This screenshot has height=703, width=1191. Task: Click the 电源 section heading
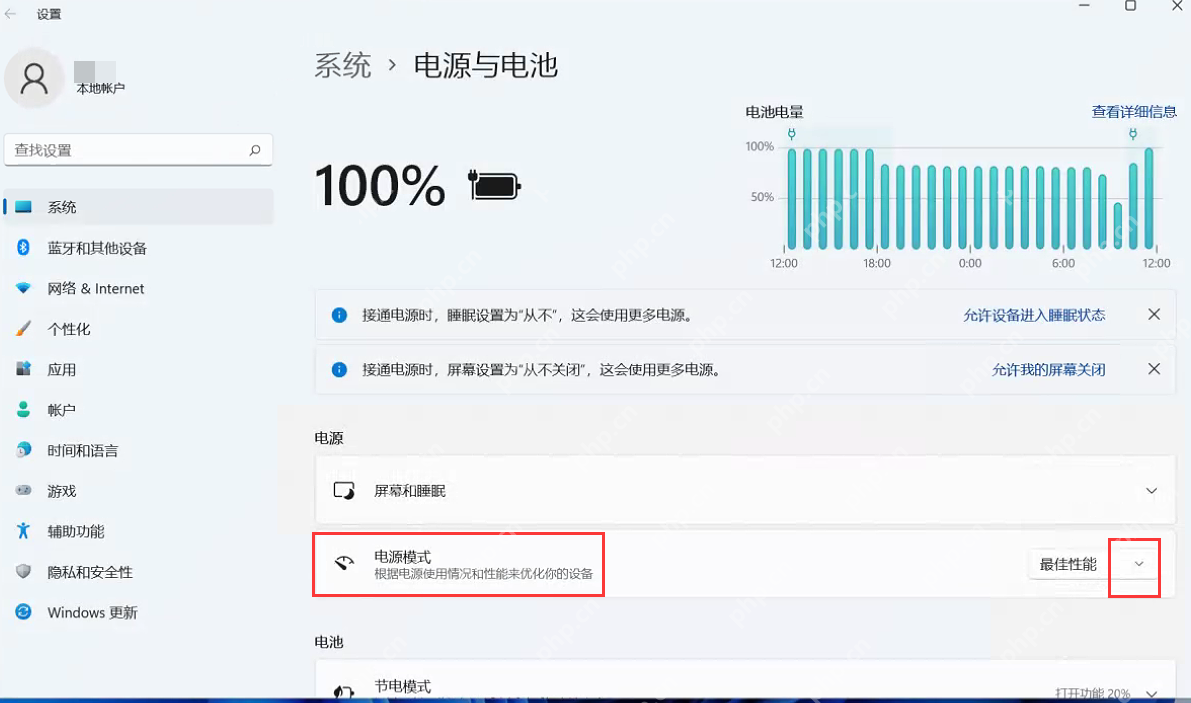(329, 438)
